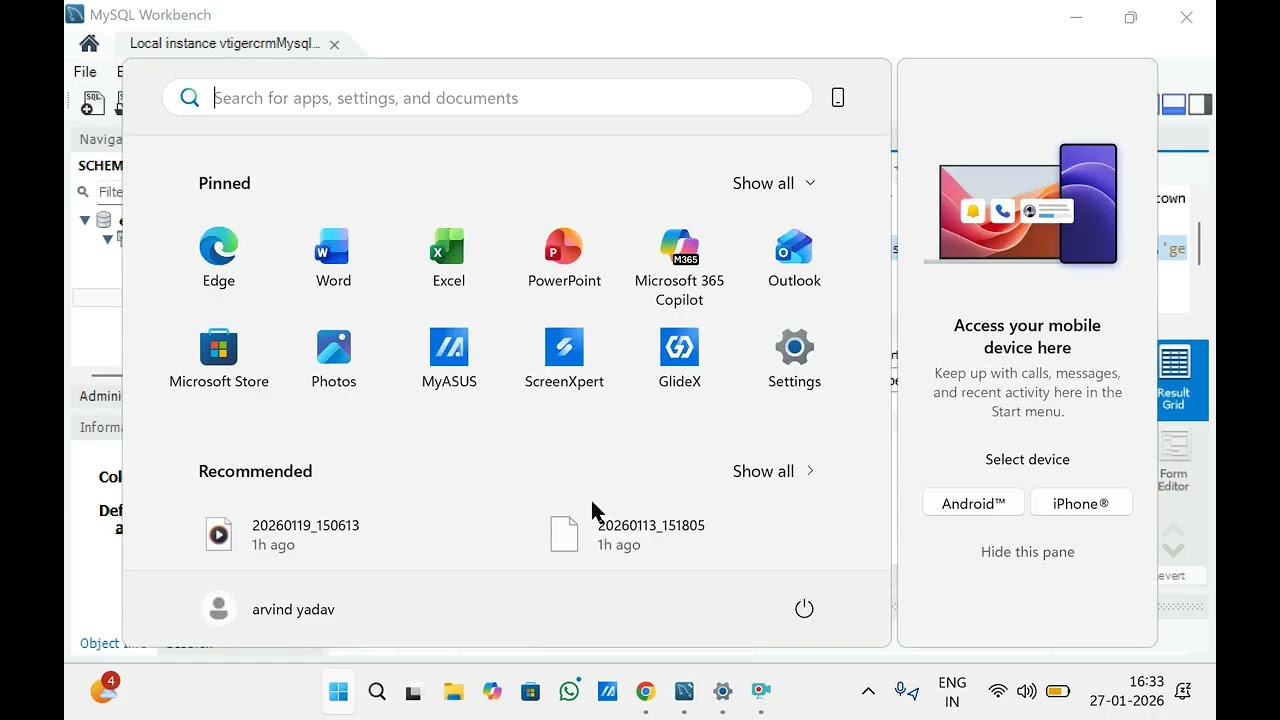
Task: Open File menu in MySQL Workbench
Action: [85, 72]
